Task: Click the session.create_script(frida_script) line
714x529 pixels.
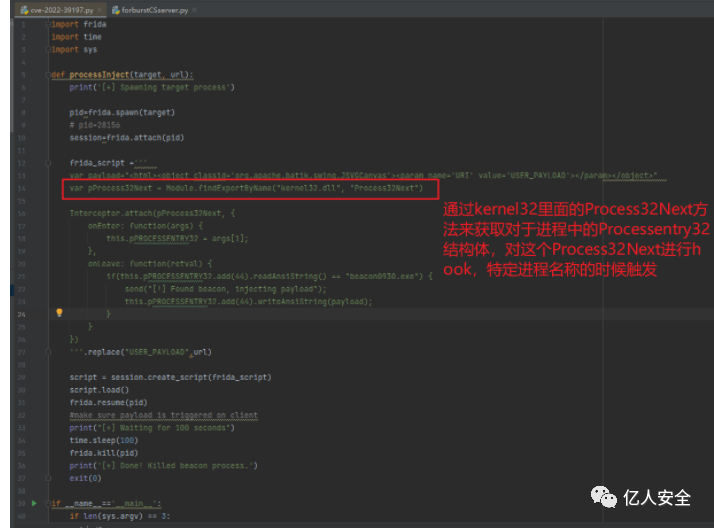Action: [170, 377]
